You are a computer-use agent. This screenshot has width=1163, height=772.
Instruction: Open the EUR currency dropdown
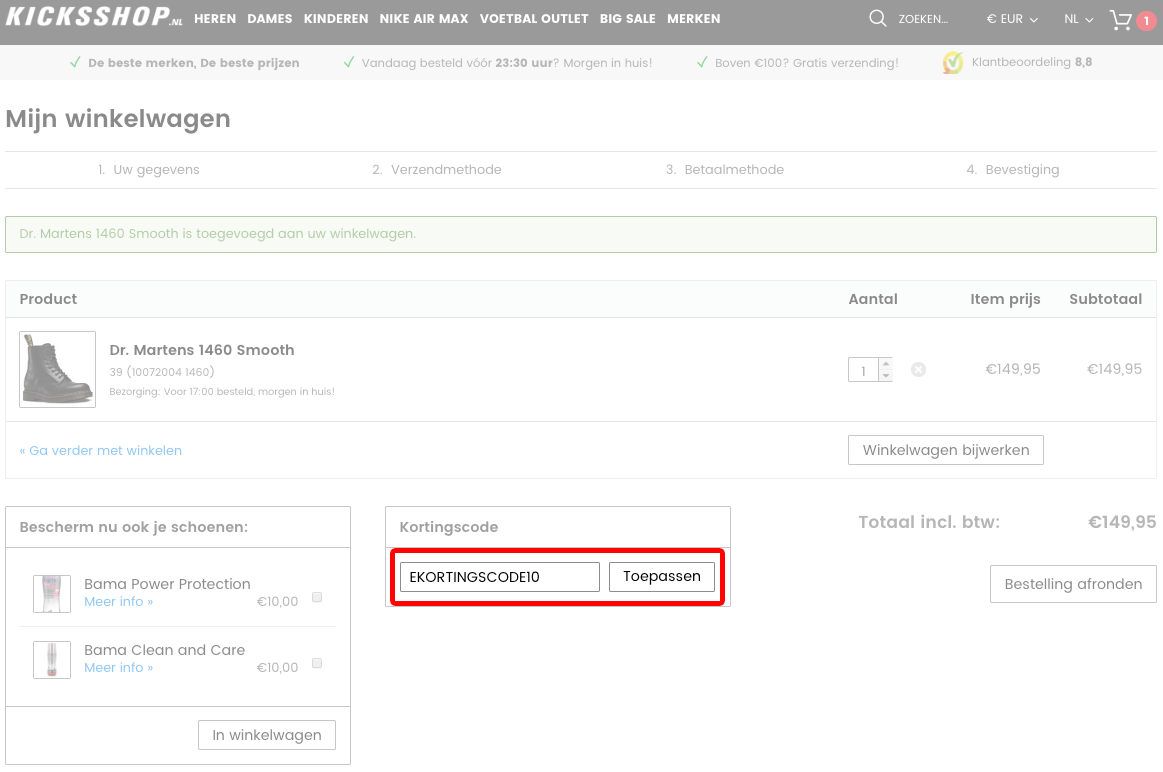pyautogui.click(x=1012, y=19)
